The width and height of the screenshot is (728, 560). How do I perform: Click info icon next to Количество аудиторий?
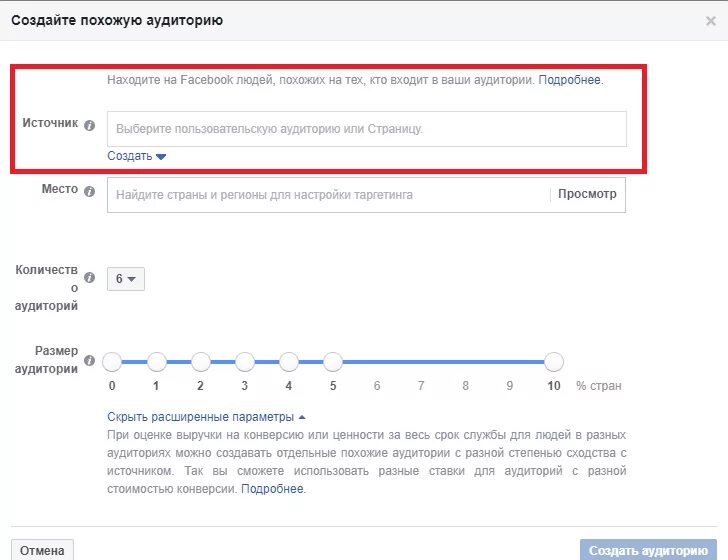(x=90, y=277)
